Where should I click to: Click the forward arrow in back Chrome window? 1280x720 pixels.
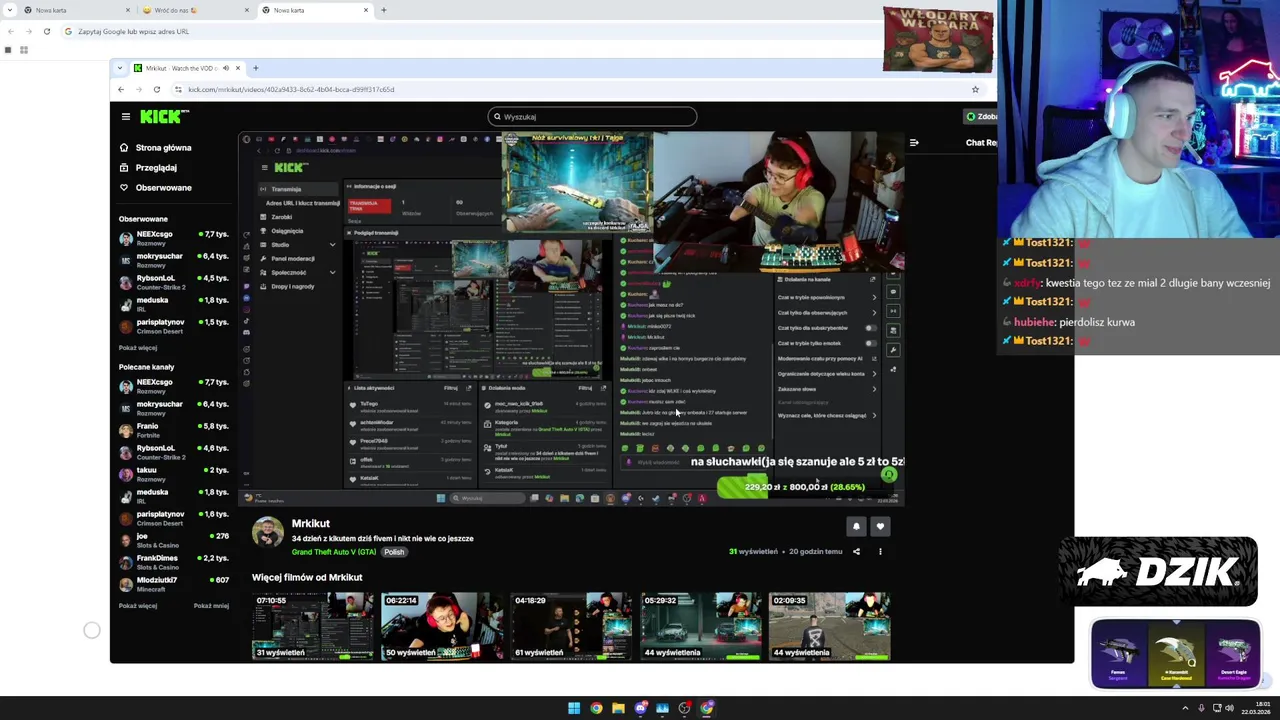click(28, 31)
